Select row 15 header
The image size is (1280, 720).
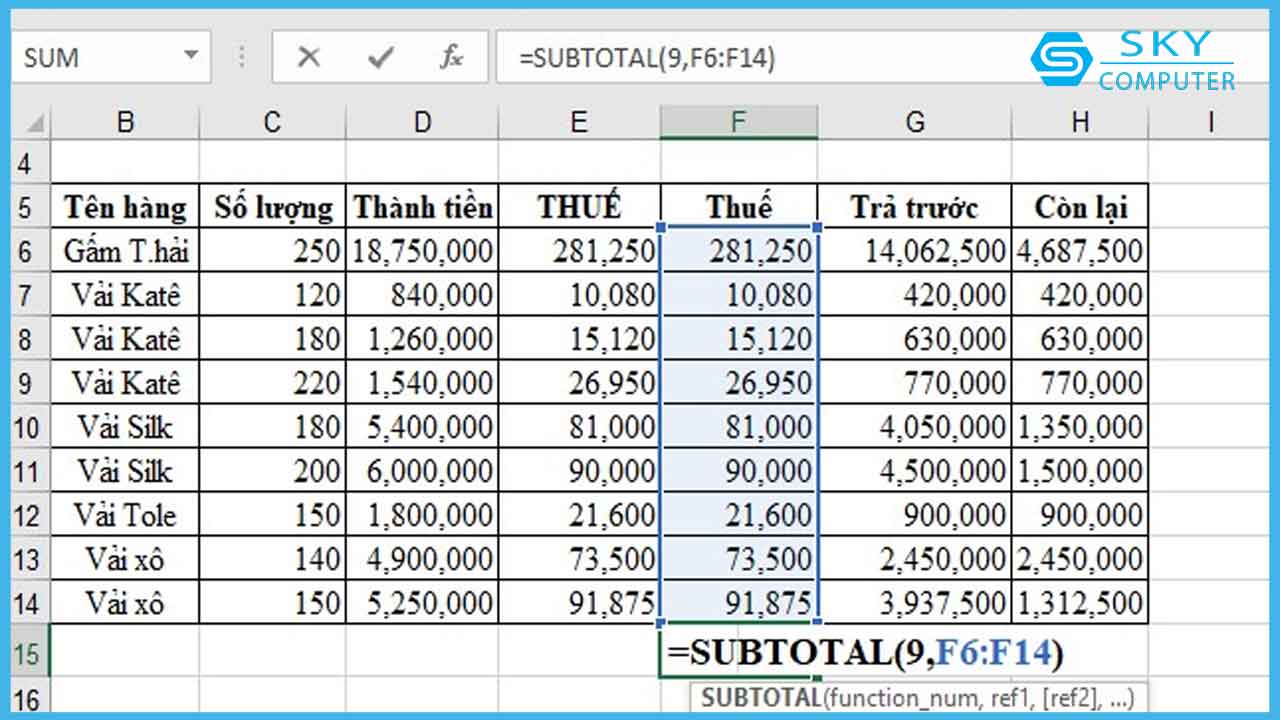click(x=30, y=651)
